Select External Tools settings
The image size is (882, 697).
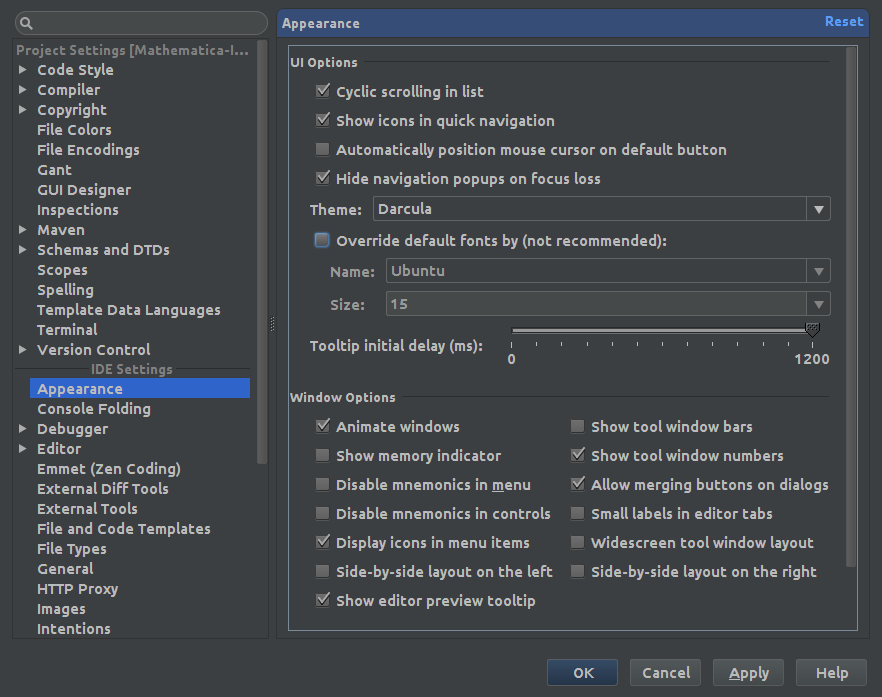[x=87, y=509]
